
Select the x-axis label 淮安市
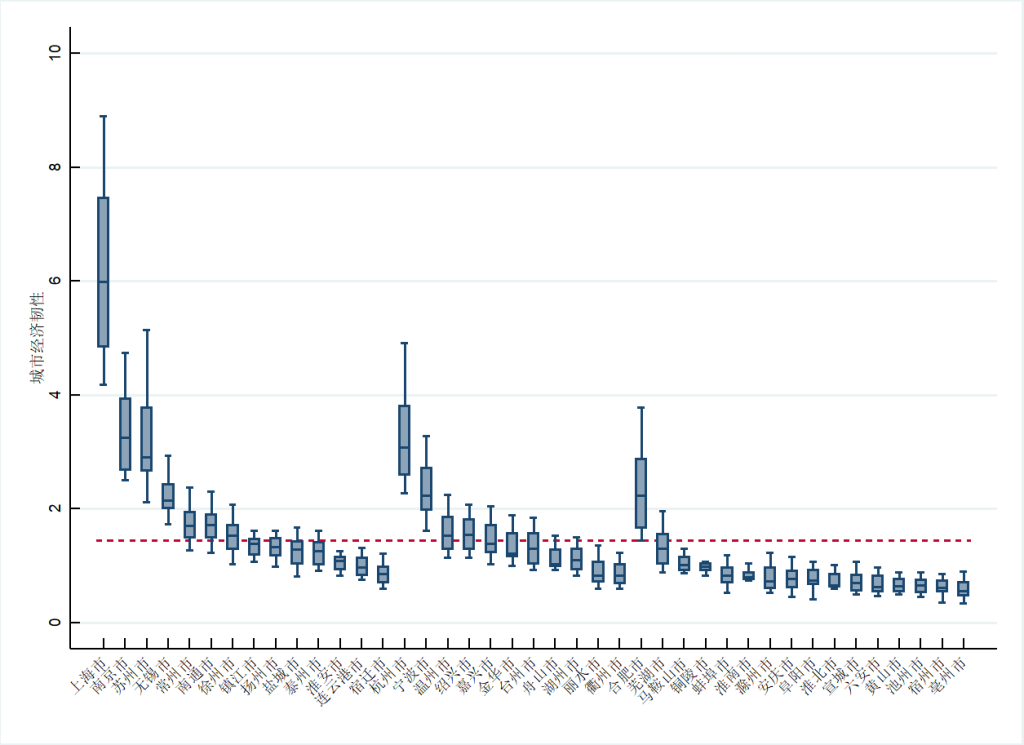pyautogui.click(x=325, y=676)
